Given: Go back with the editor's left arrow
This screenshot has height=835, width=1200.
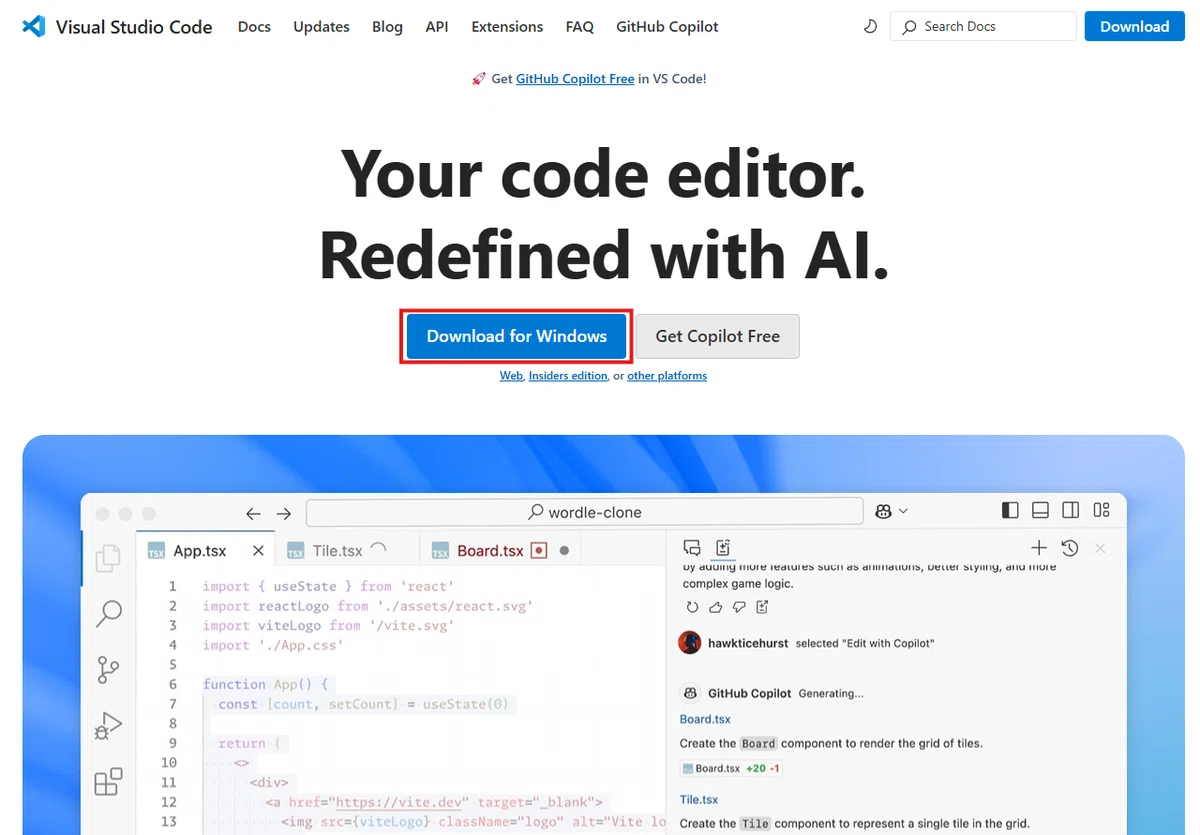Looking at the screenshot, I should click(x=253, y=513).
